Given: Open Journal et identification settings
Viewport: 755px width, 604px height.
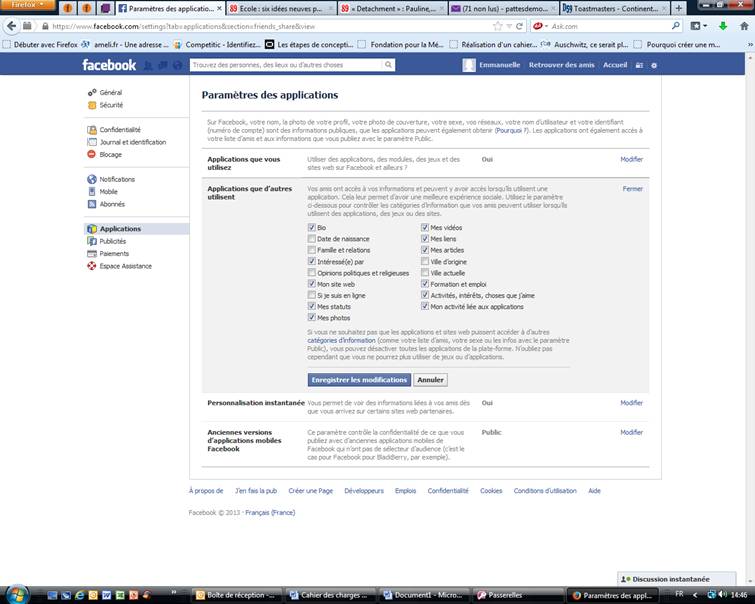Looking at the screenshot, I should coord(132,142).
